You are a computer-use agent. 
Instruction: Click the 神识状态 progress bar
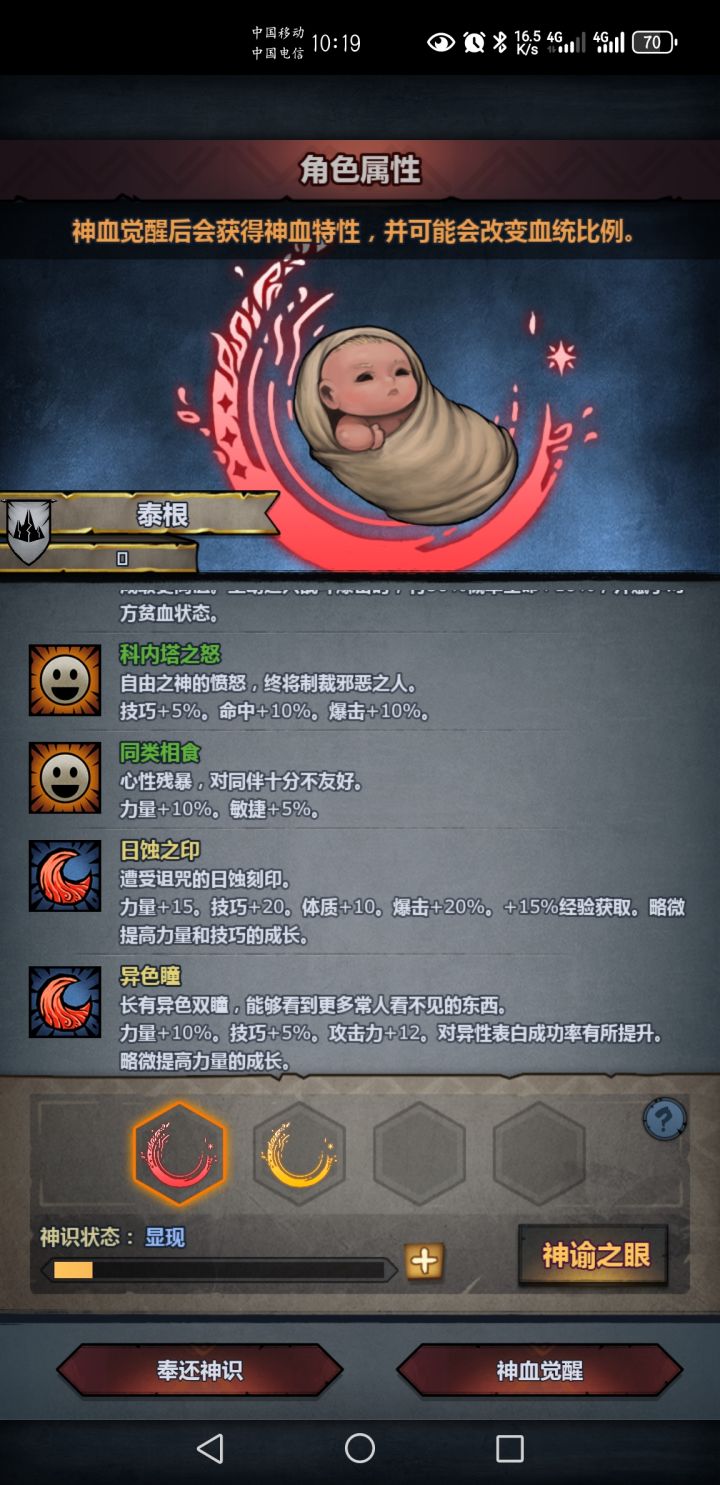coord(219,1270)
